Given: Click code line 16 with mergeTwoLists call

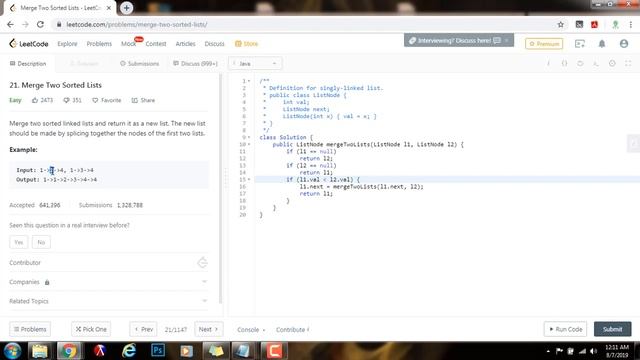Looking at the screenshot, I should click(x=361, y=187).
